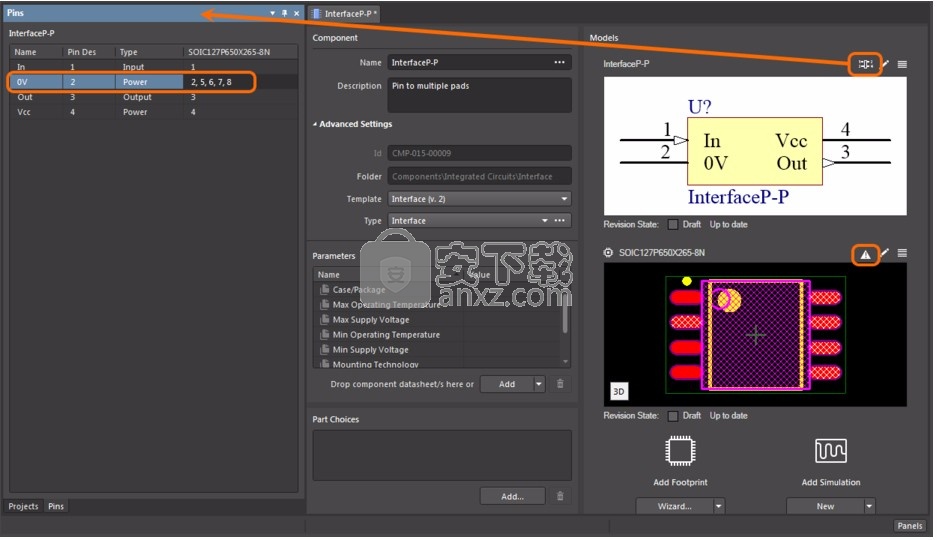Click the footprint preview thumbnail
The image size is (937, 540).
[755, 335]
